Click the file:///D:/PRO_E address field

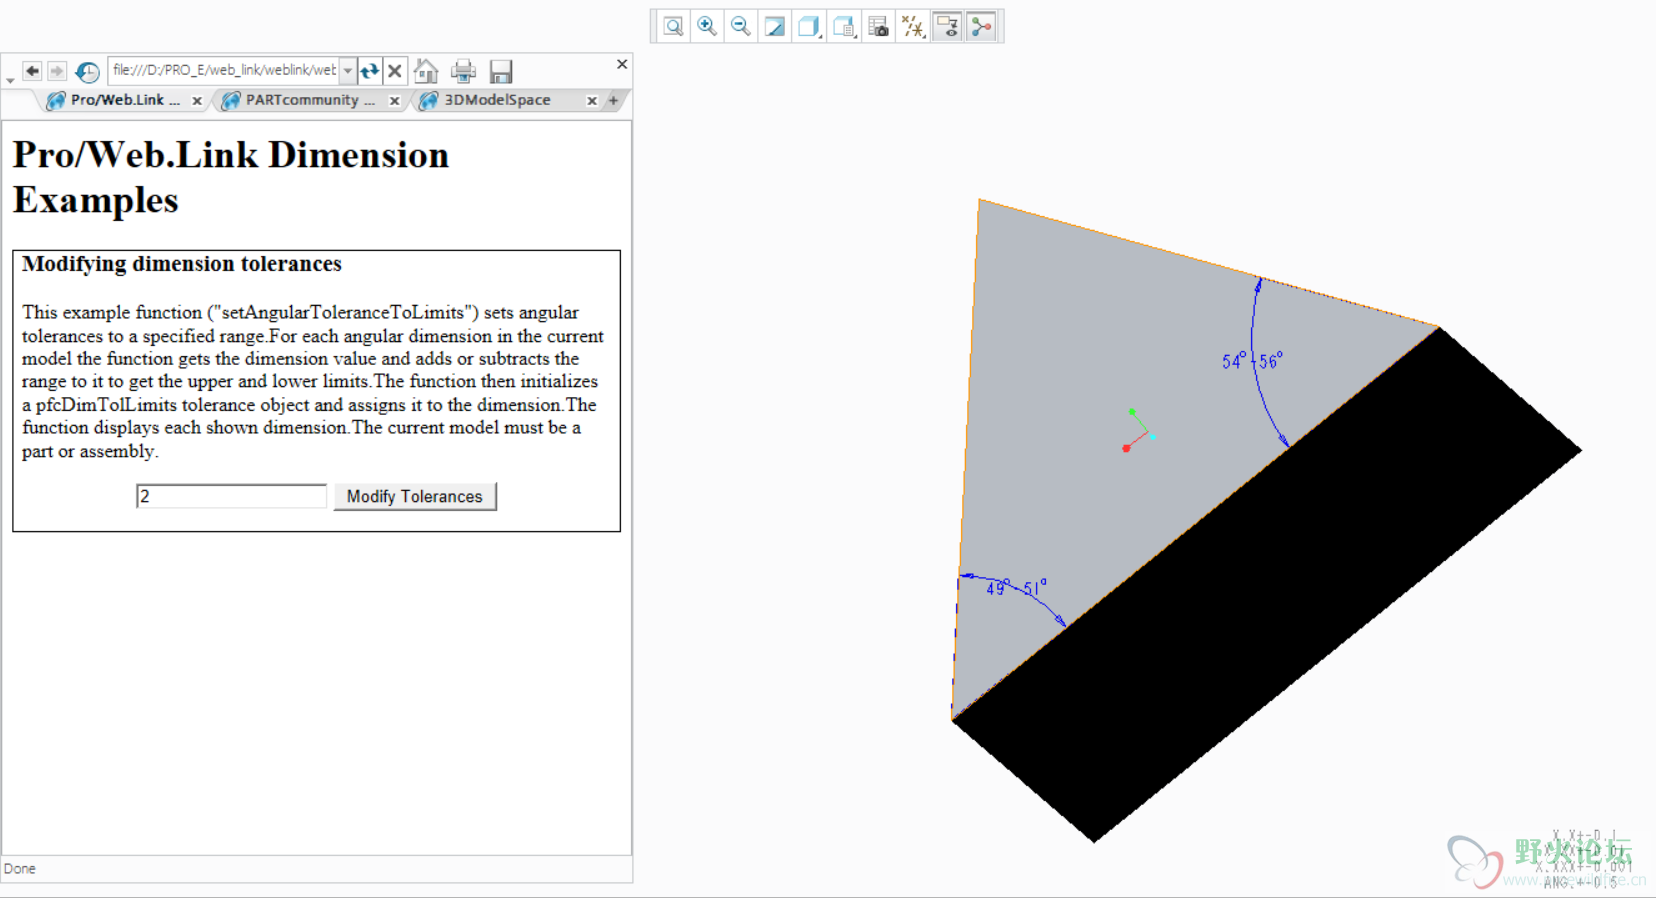click(x=224, y=70)
